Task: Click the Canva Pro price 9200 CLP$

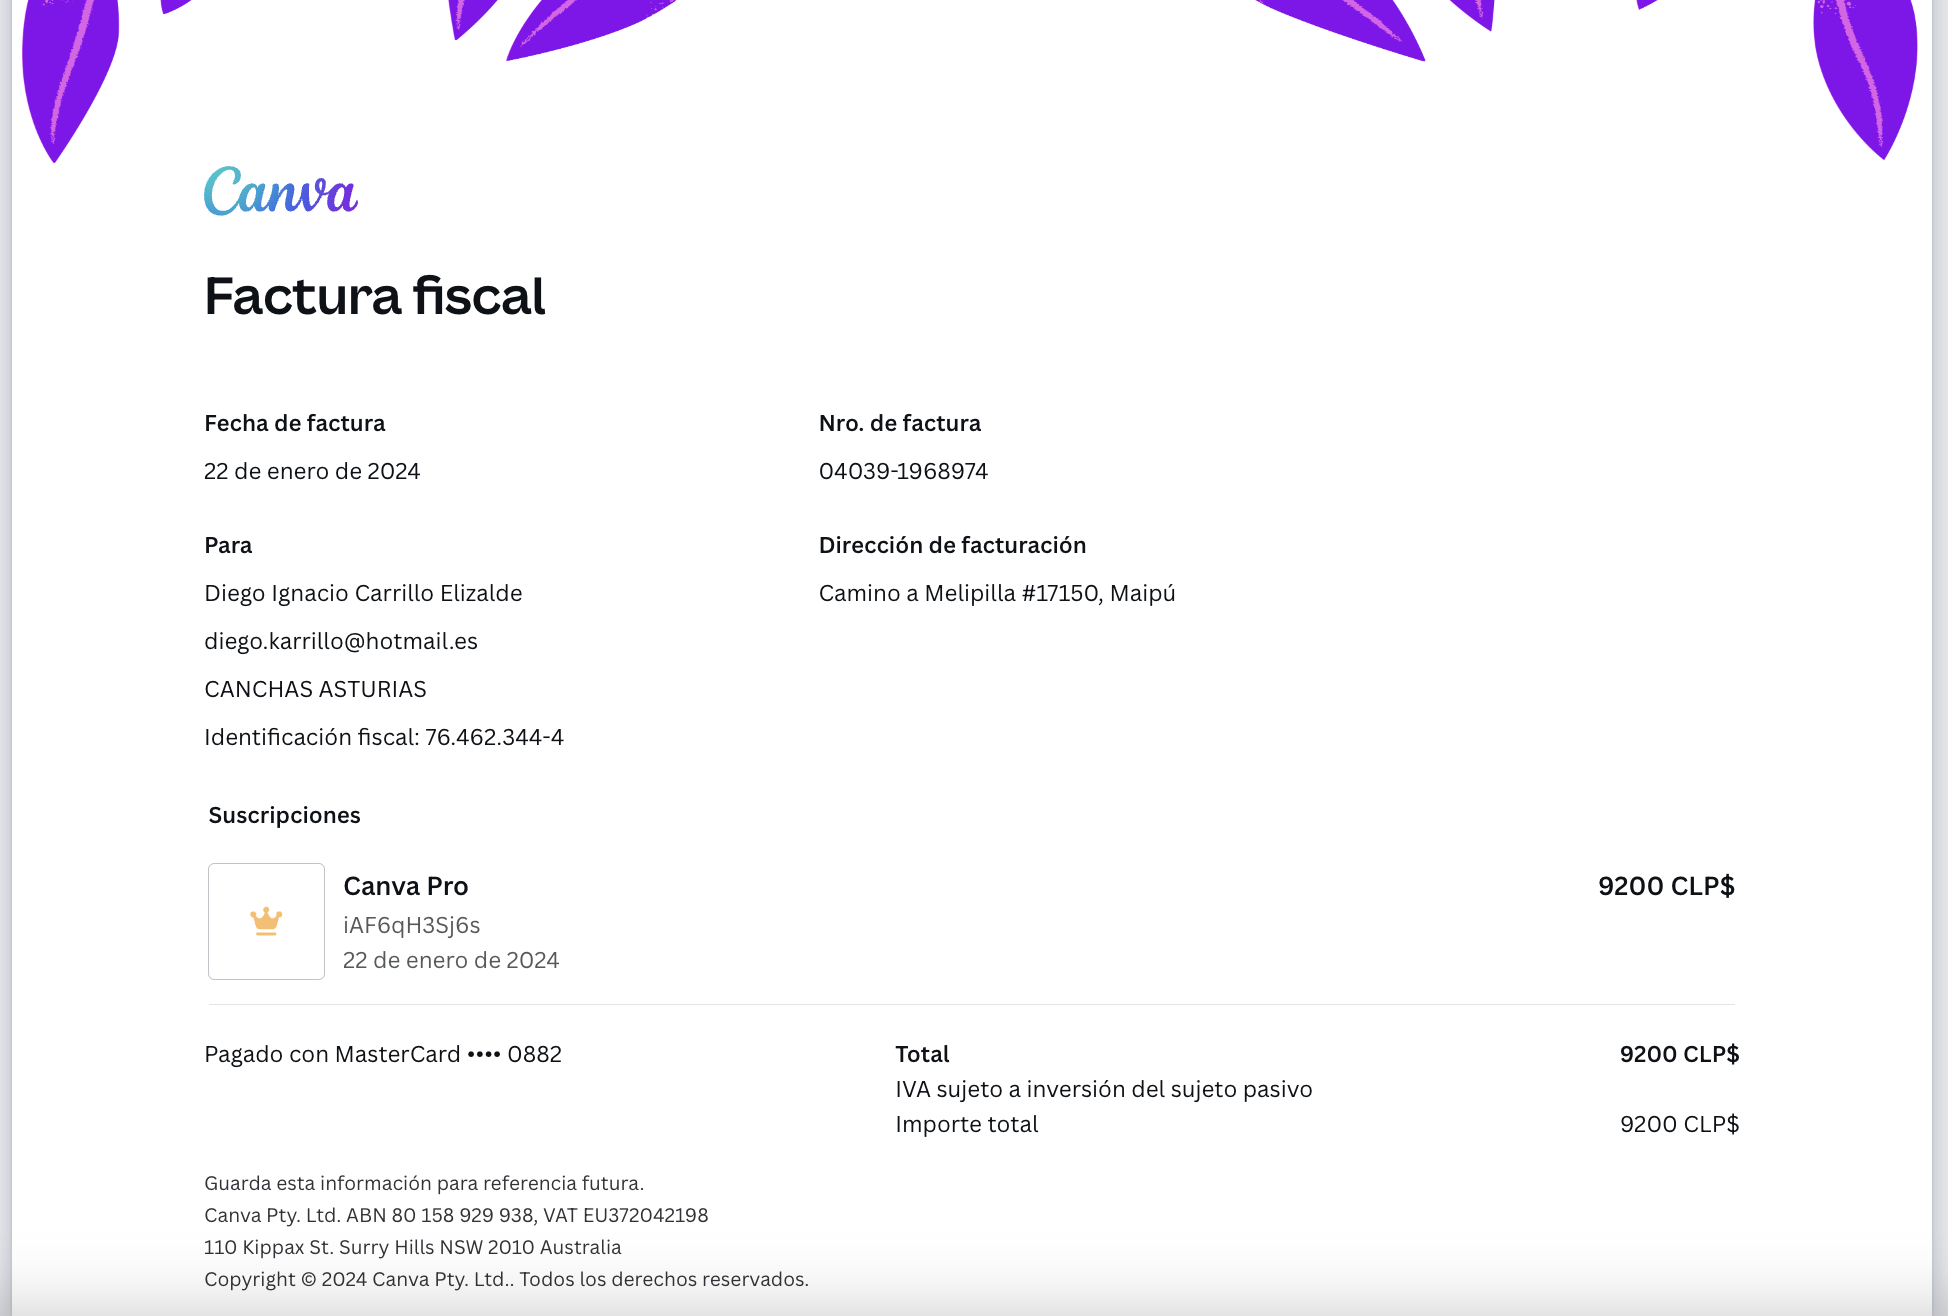Action: click(1666, 886)
